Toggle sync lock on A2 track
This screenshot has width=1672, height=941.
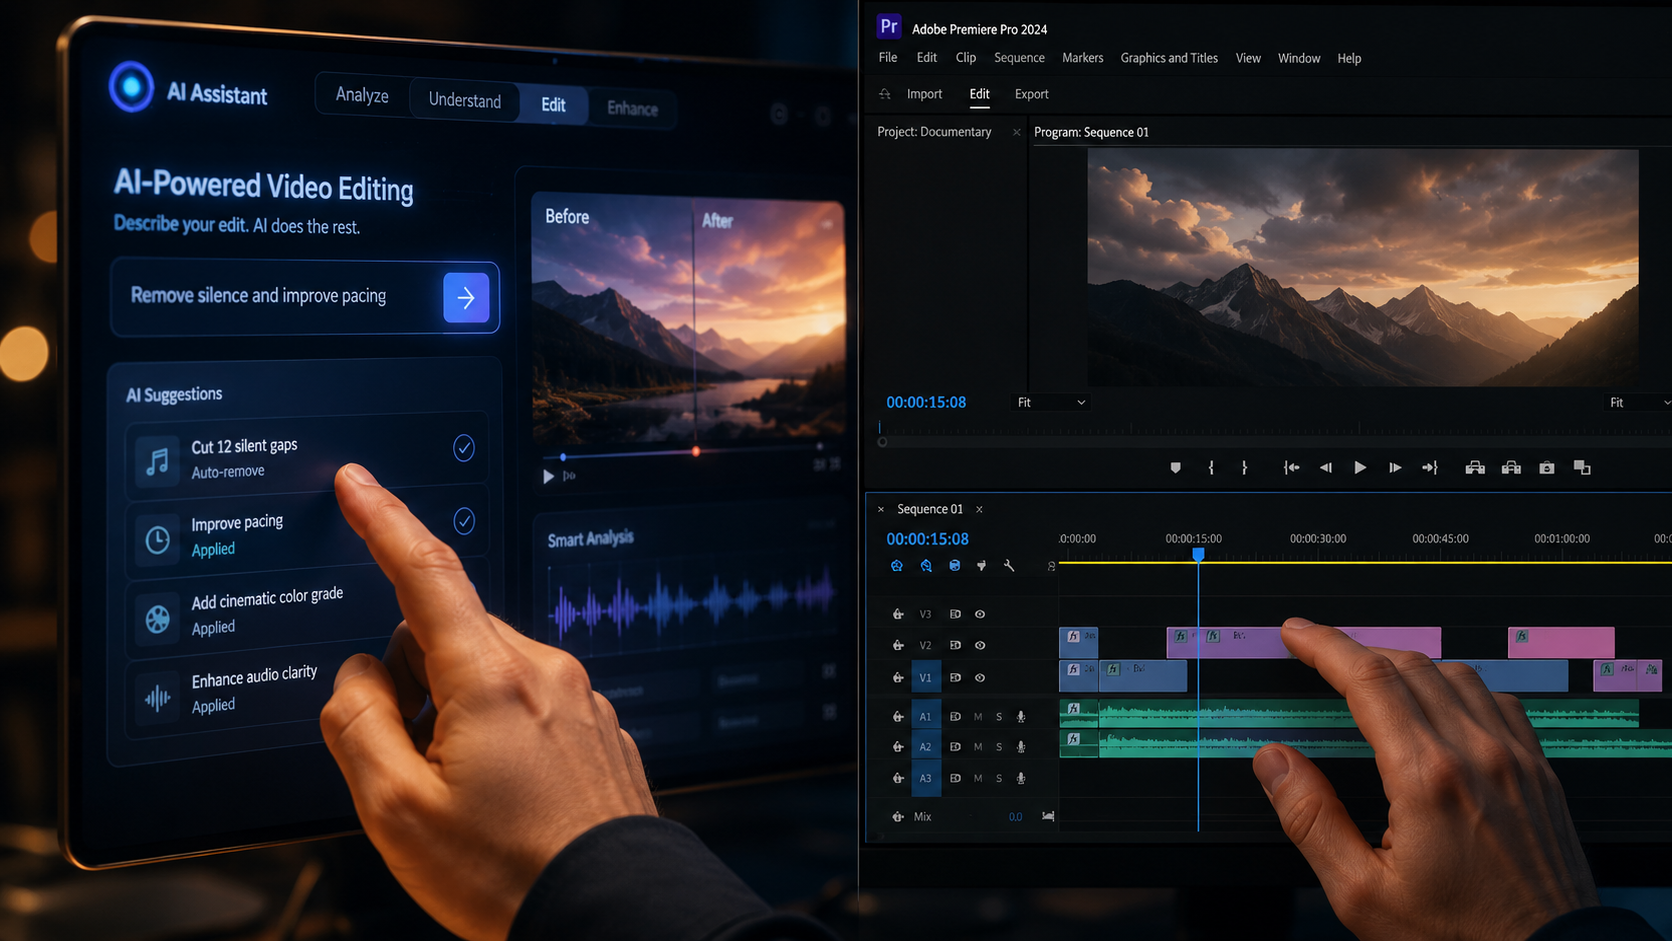955,747
